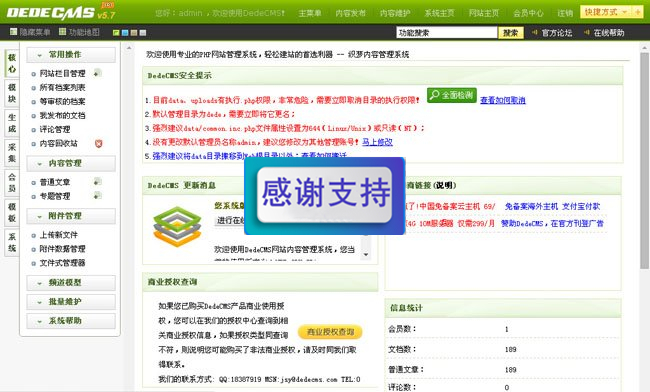
Task: Open the 查看如何取消 link
Action: coord(502,100)
